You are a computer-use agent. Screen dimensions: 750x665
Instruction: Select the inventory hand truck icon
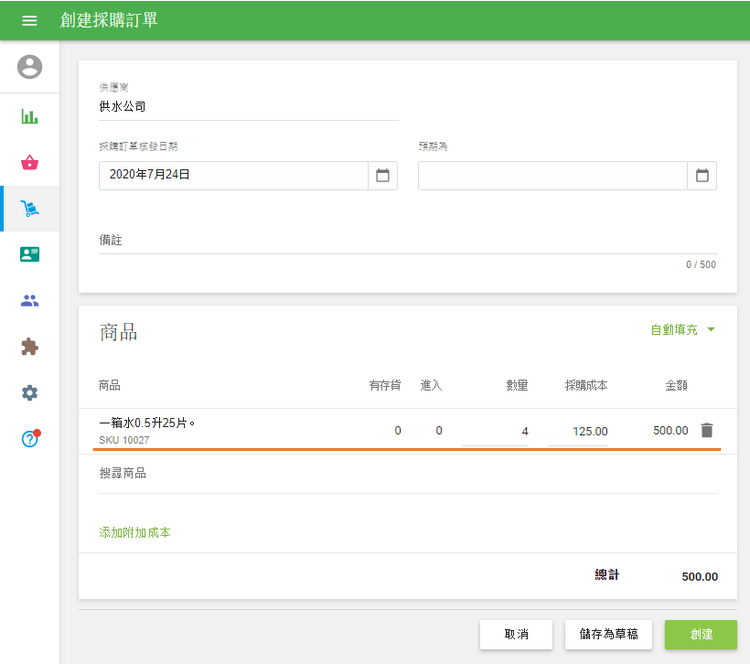[30, 209]
